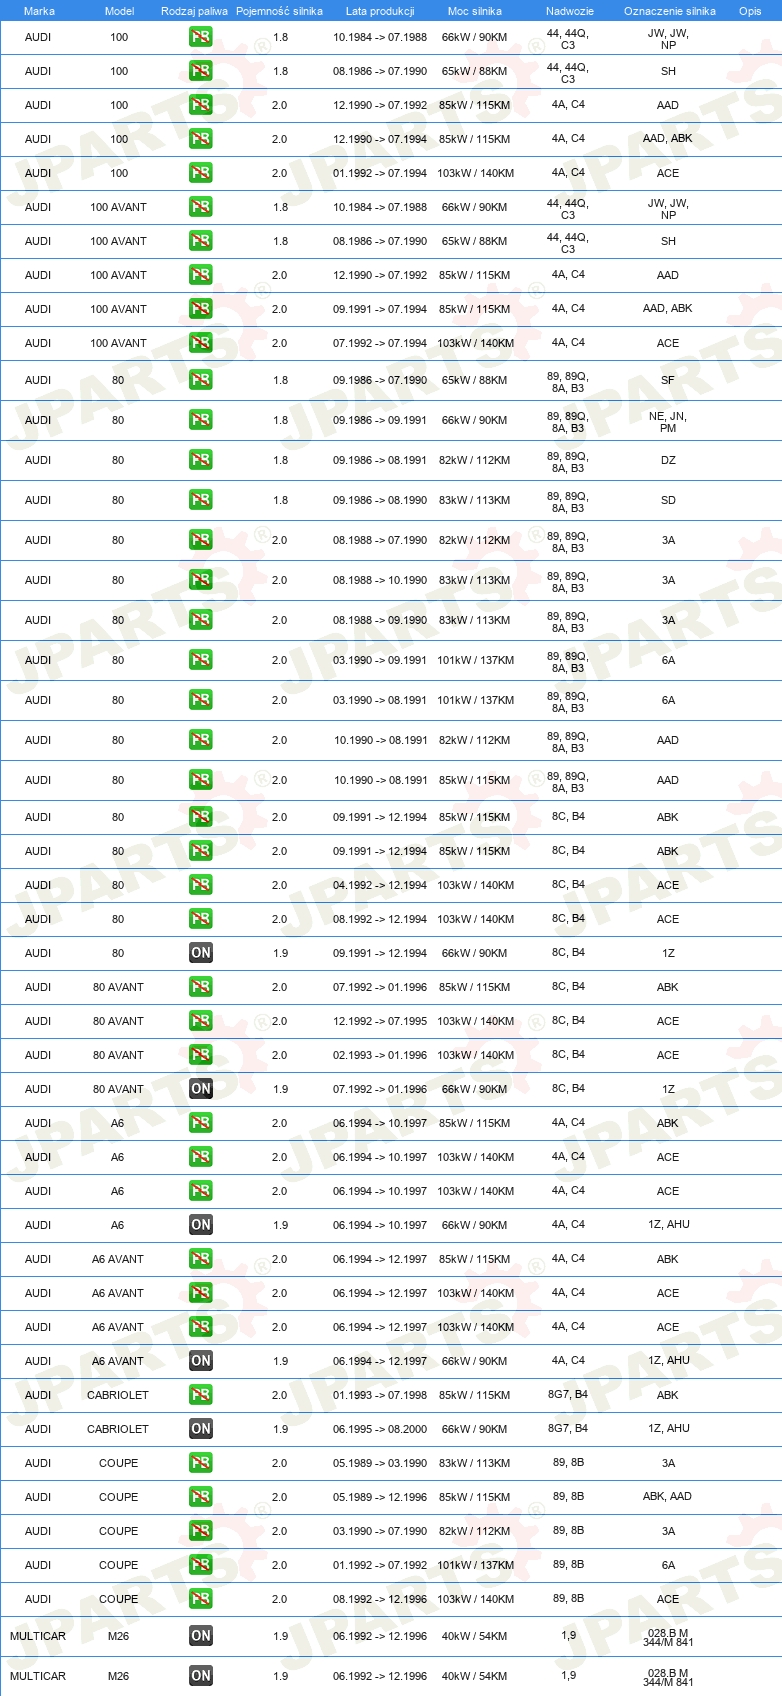Click the power cell '101kW / 137KM' in the COUPE row
782x1696 pixels.
(476, 1565)
